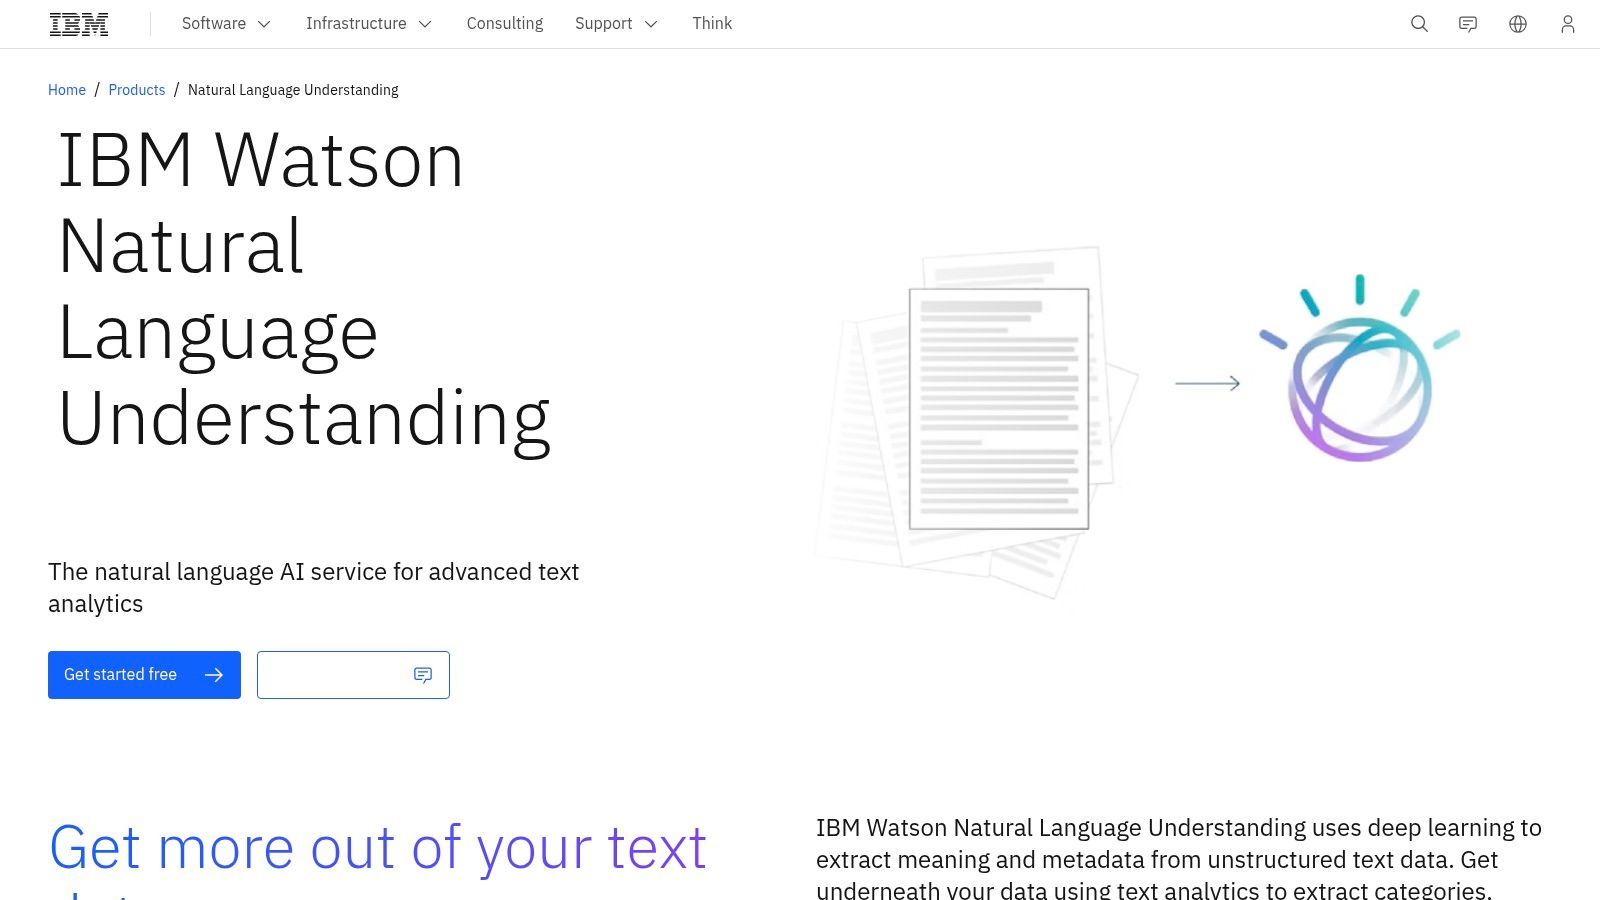Click the Watson globe illustration
Image resolution: width=1600 pixels, height=900 pixels.
tap(1360, 368)
